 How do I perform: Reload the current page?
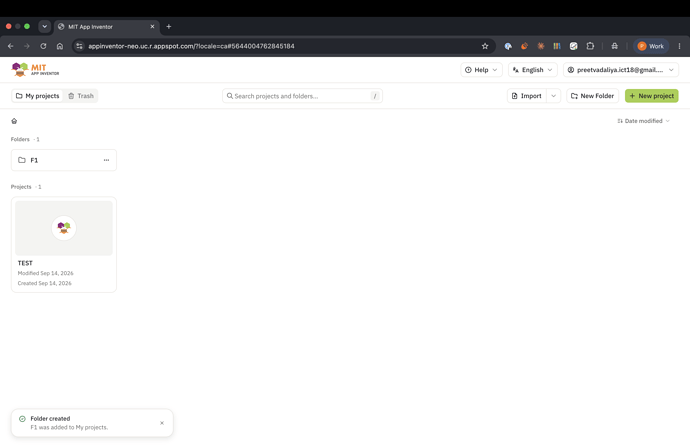(x=43, y=46)
